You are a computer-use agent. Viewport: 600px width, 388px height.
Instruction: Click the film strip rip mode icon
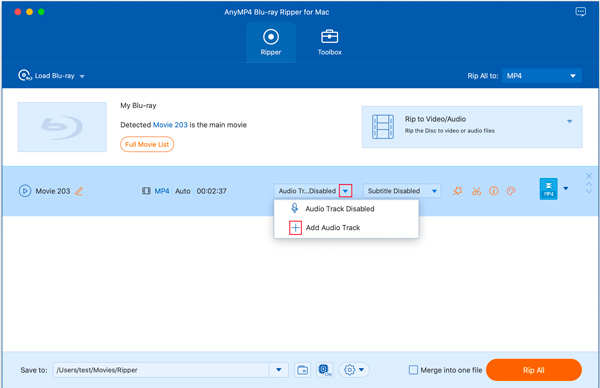383,127
